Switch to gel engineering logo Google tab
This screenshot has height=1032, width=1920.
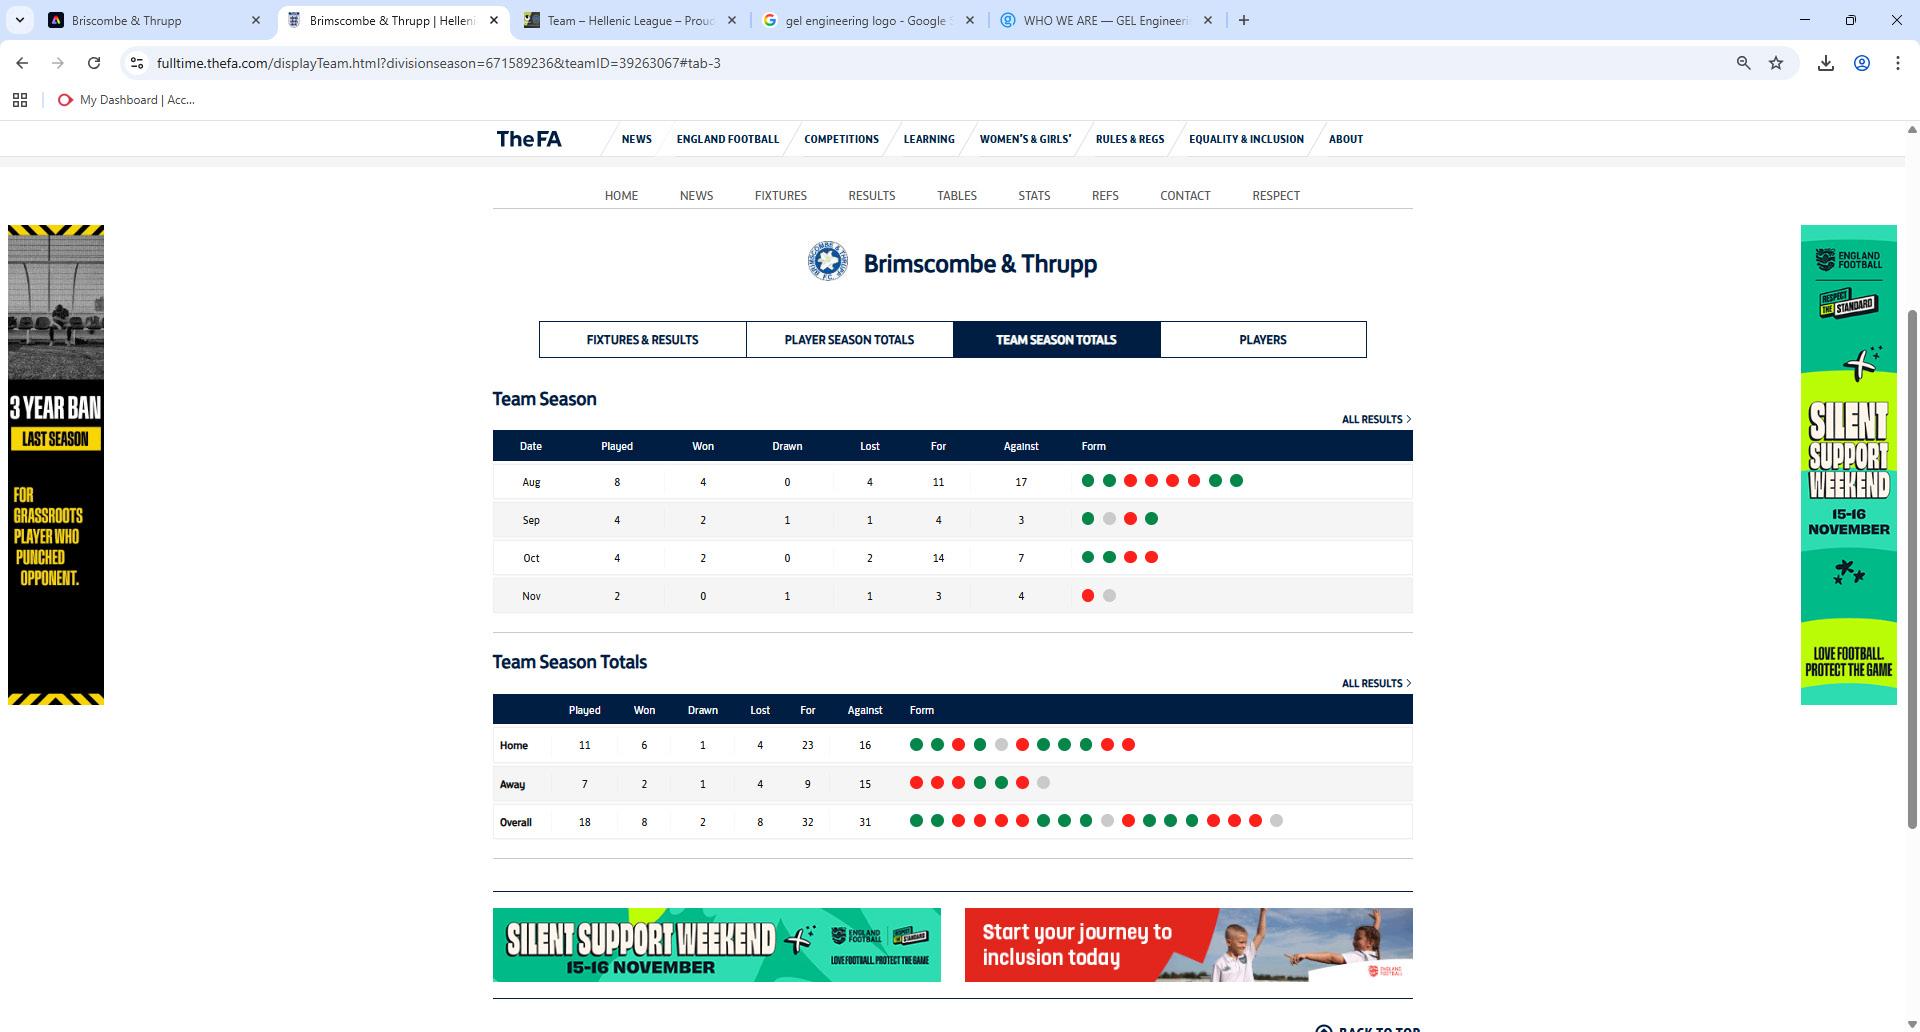pos(869,20)
